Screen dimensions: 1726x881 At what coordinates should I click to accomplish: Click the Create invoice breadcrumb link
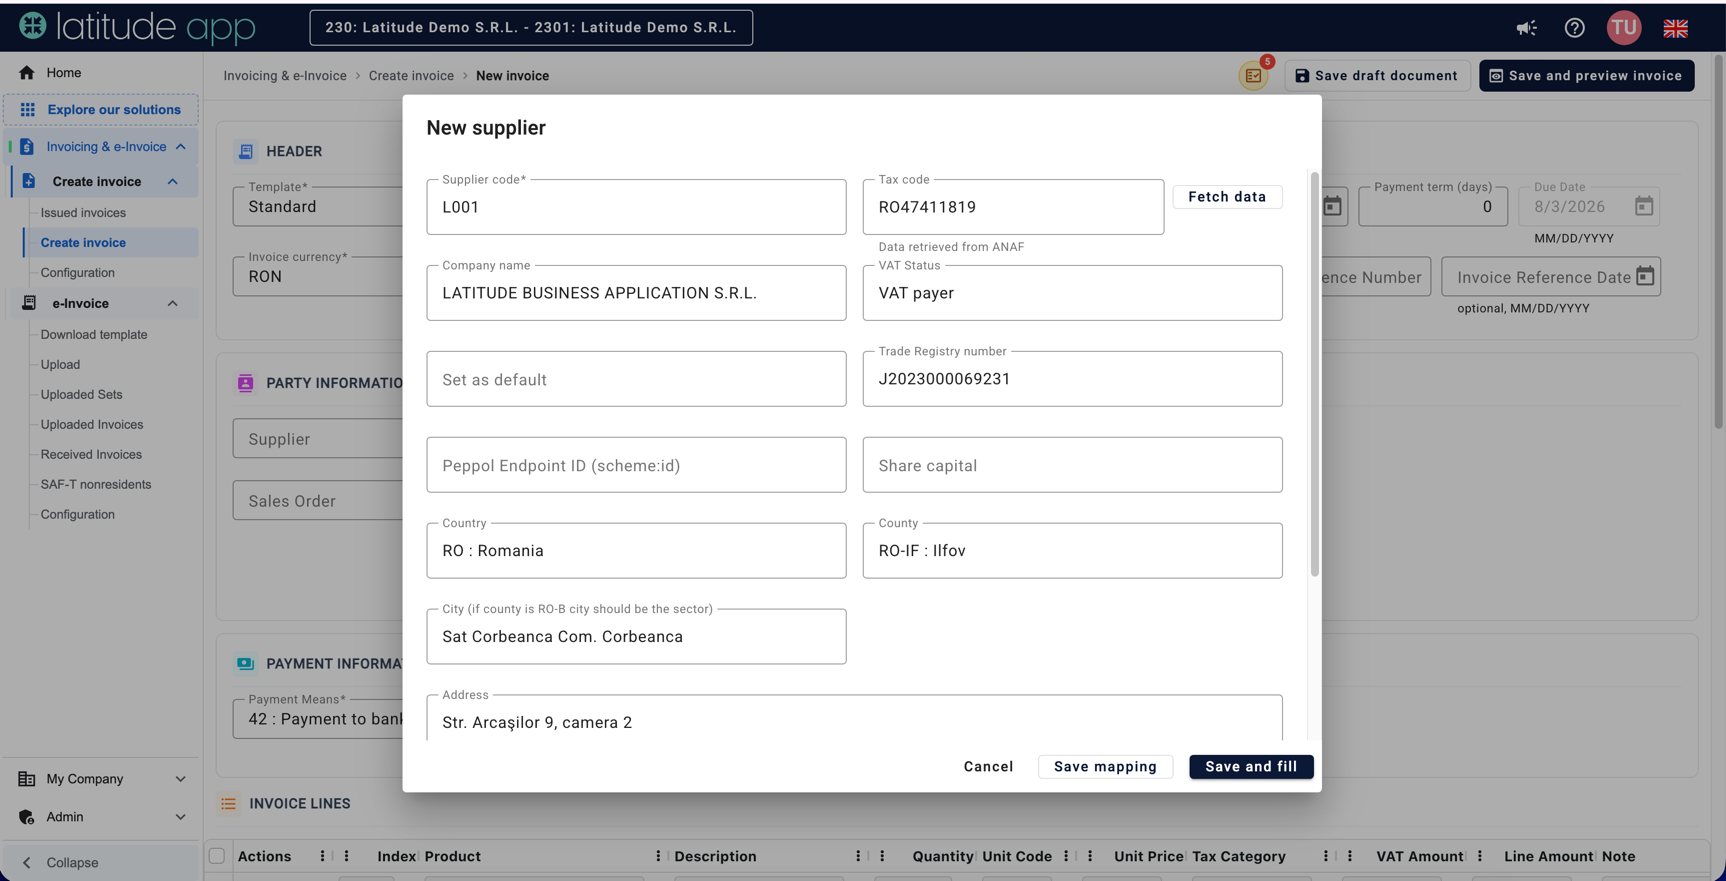pos(411,76)
